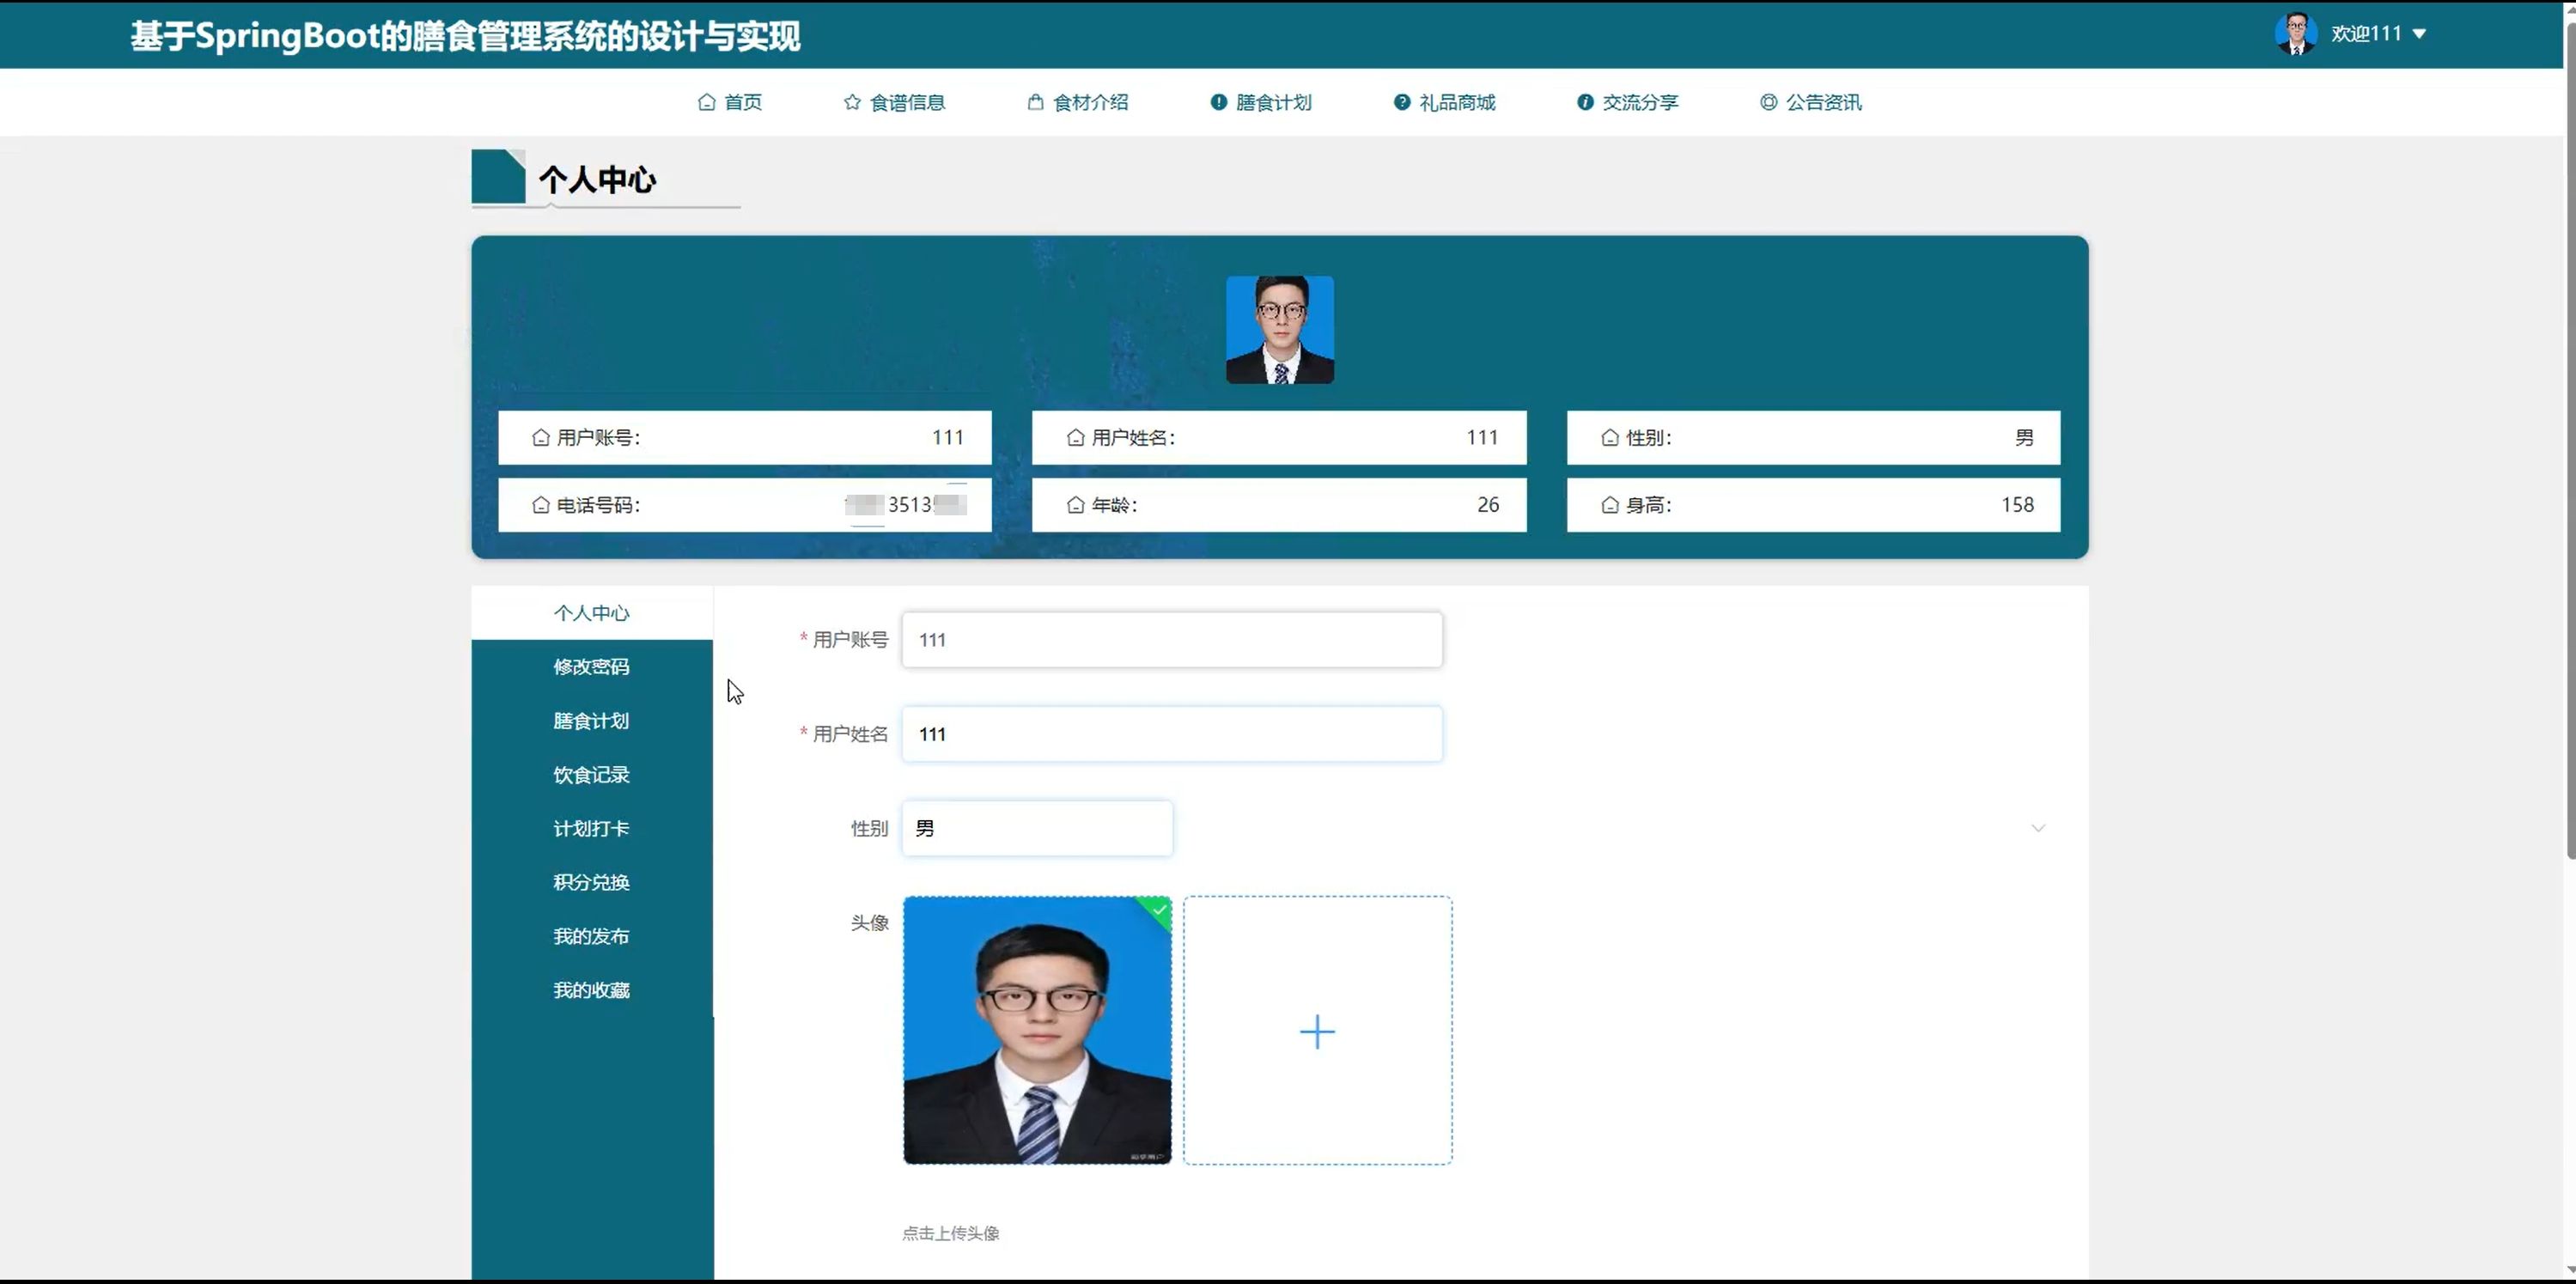Select 膳食计划 in left sidebar
Screen dimensions: 2576x1284
tap(592, 721)
